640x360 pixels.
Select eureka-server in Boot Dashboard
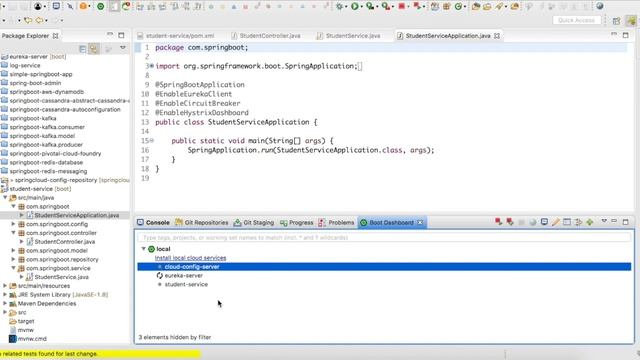coord(183,276)
